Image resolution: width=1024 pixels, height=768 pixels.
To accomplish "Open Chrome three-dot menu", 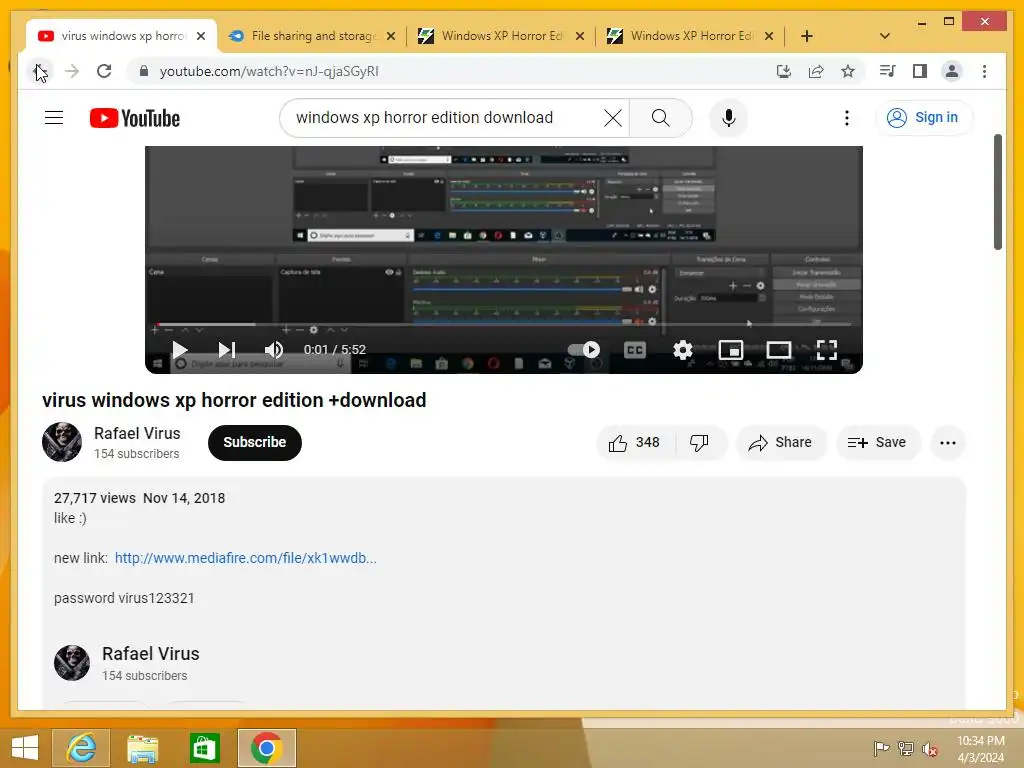I will coord(984,71).
